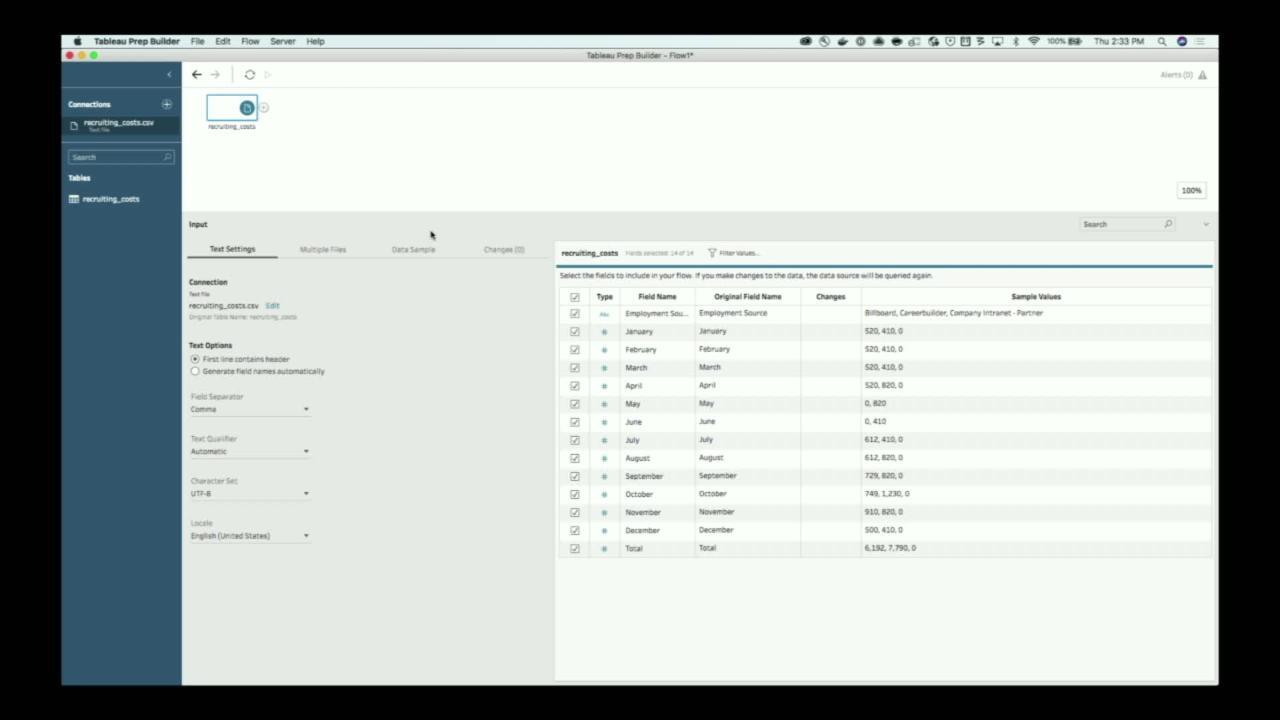Refresh the flow data
The height and width of the screenshot is (720, 1280).
click(x=250, y=75)
